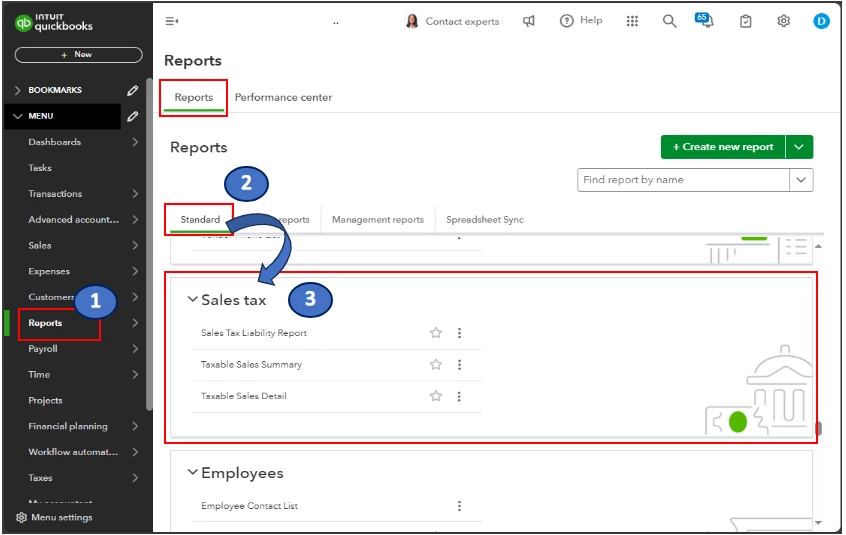Image resolution: width=846 pixels, height=535 pixels.
Task: Switch to Performance center tab
Action: (283, 98)
